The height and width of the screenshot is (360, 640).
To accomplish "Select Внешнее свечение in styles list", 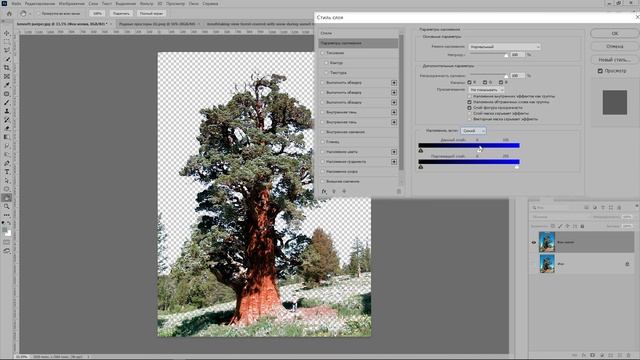I will tap(358, 181).
